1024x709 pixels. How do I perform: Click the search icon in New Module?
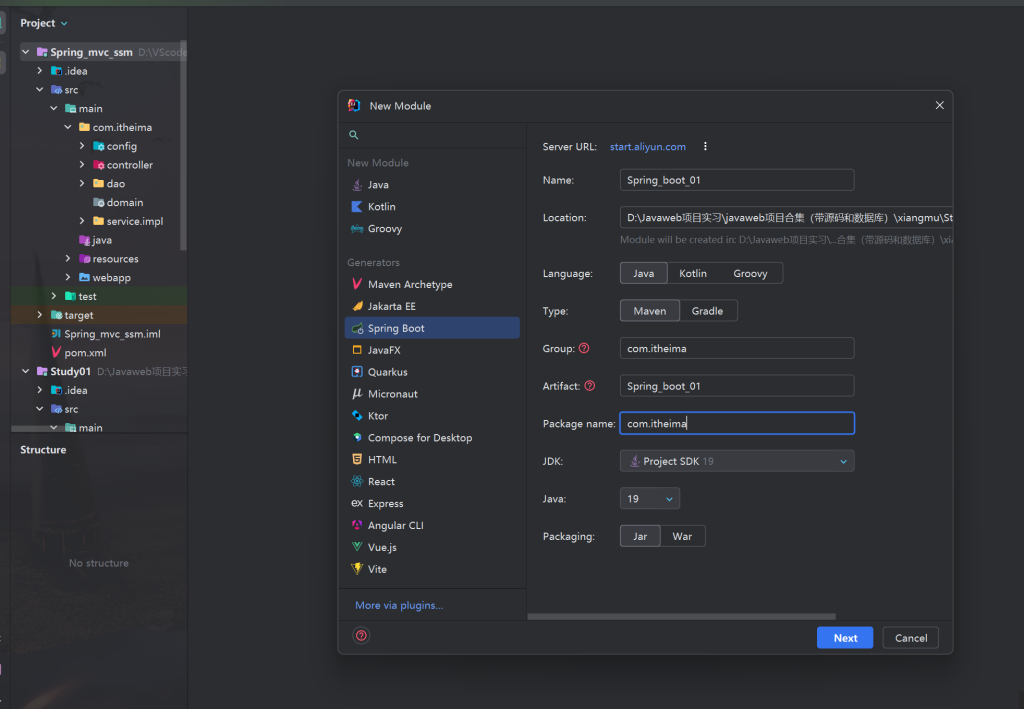coord(353,135)
